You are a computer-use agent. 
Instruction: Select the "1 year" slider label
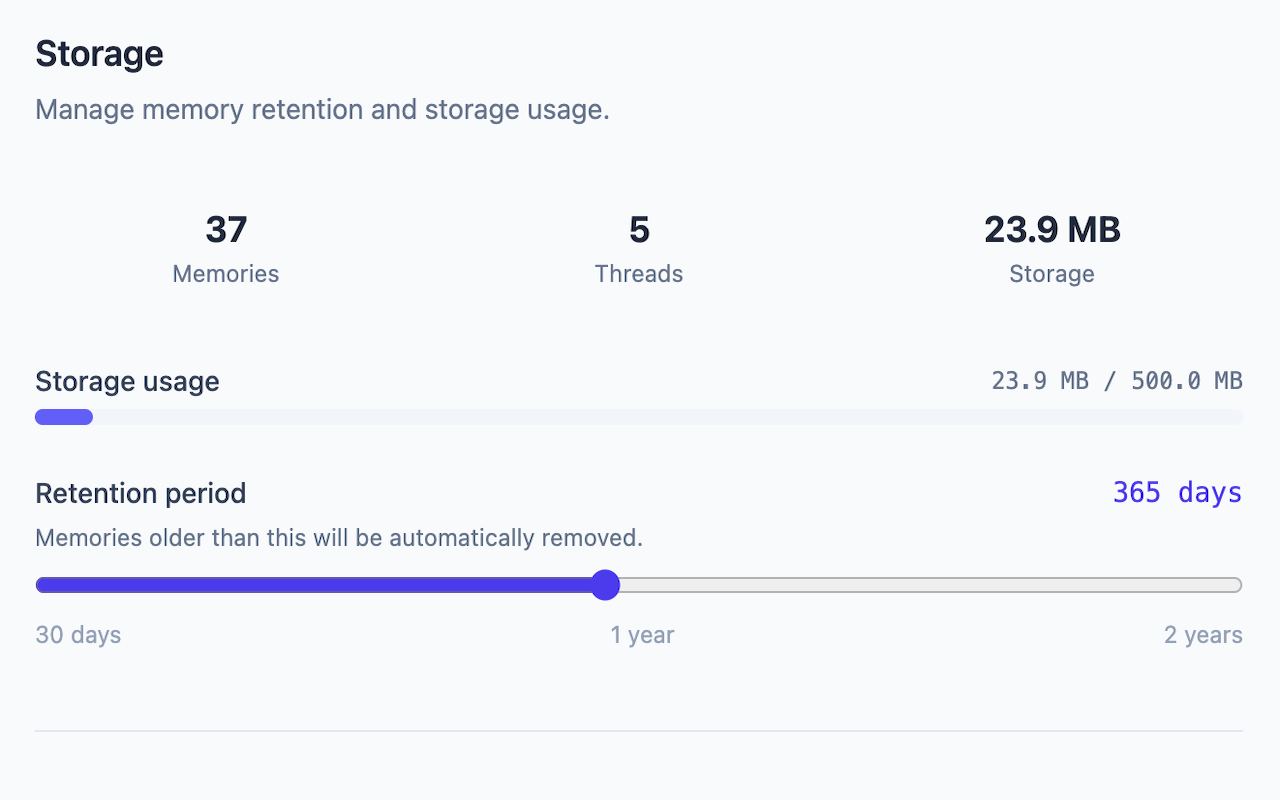pyautogui.click(x=642, y=635)
